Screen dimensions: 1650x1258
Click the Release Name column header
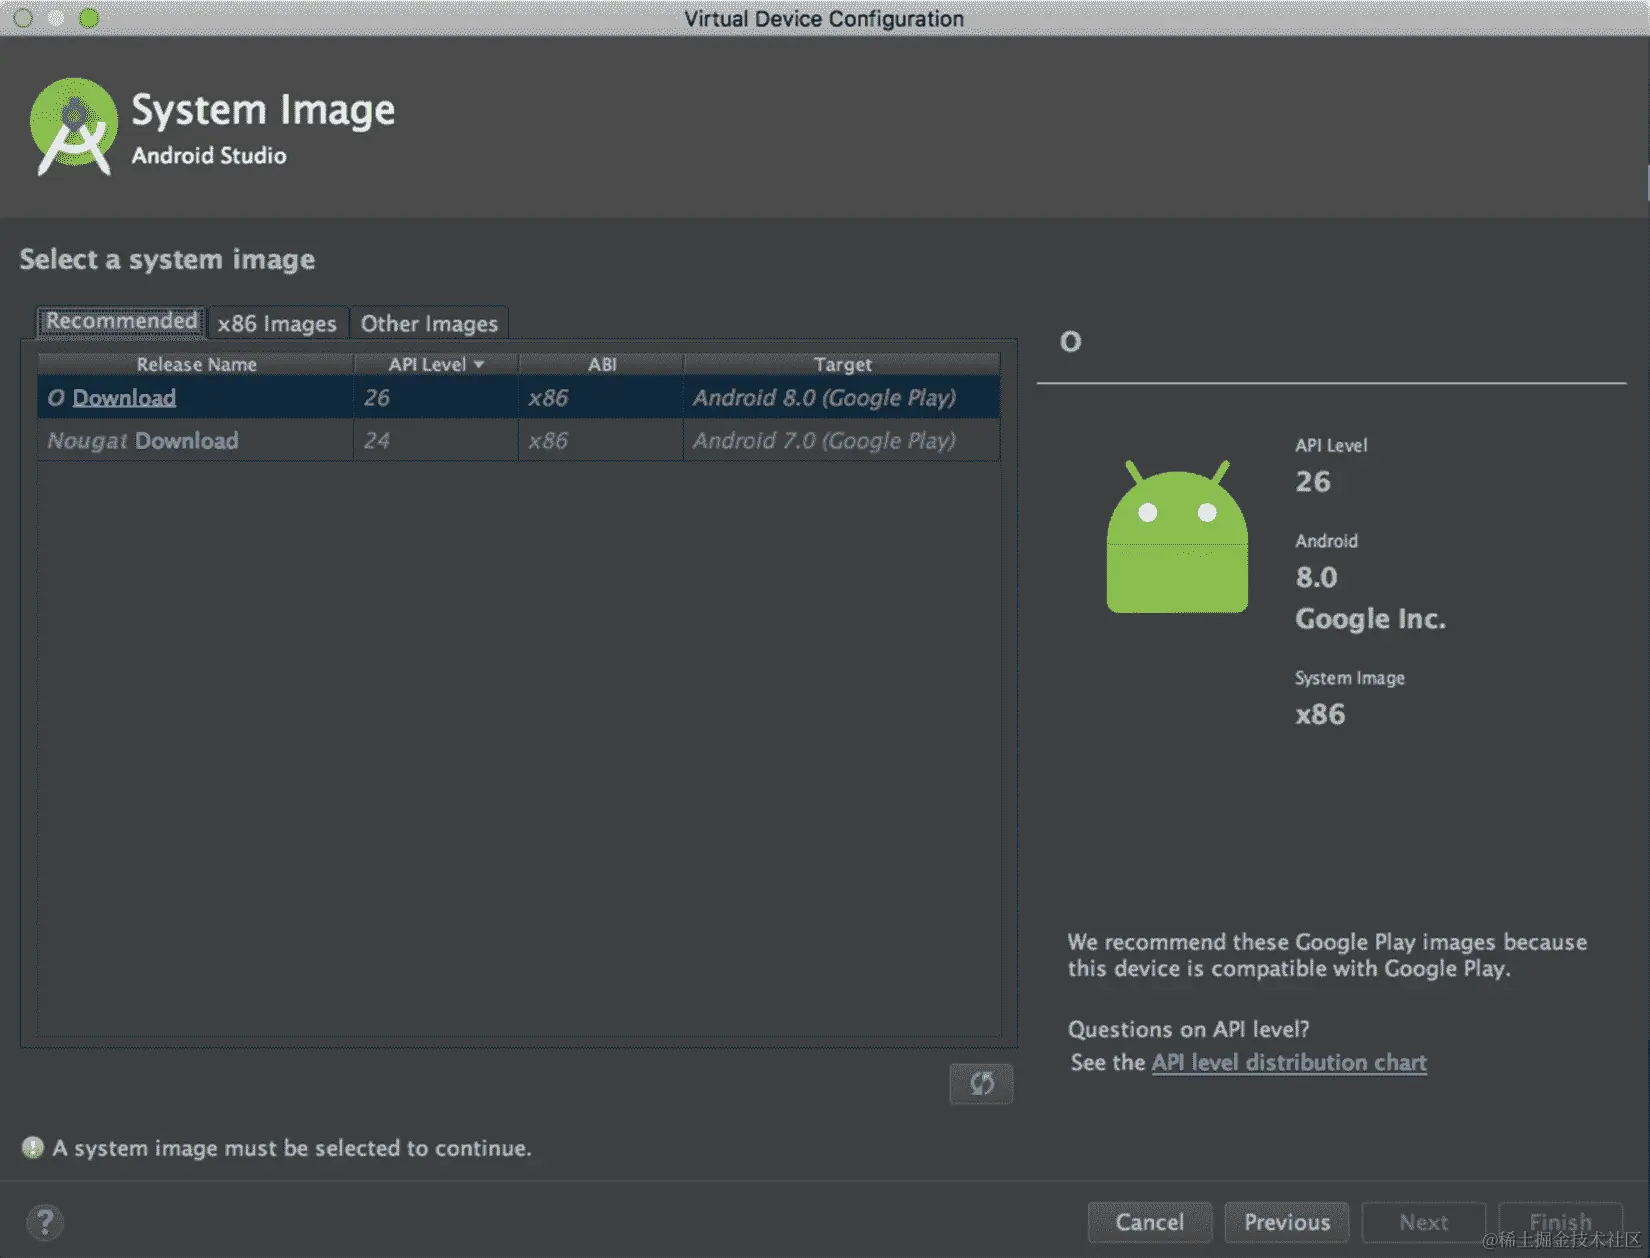pos(196,364)
